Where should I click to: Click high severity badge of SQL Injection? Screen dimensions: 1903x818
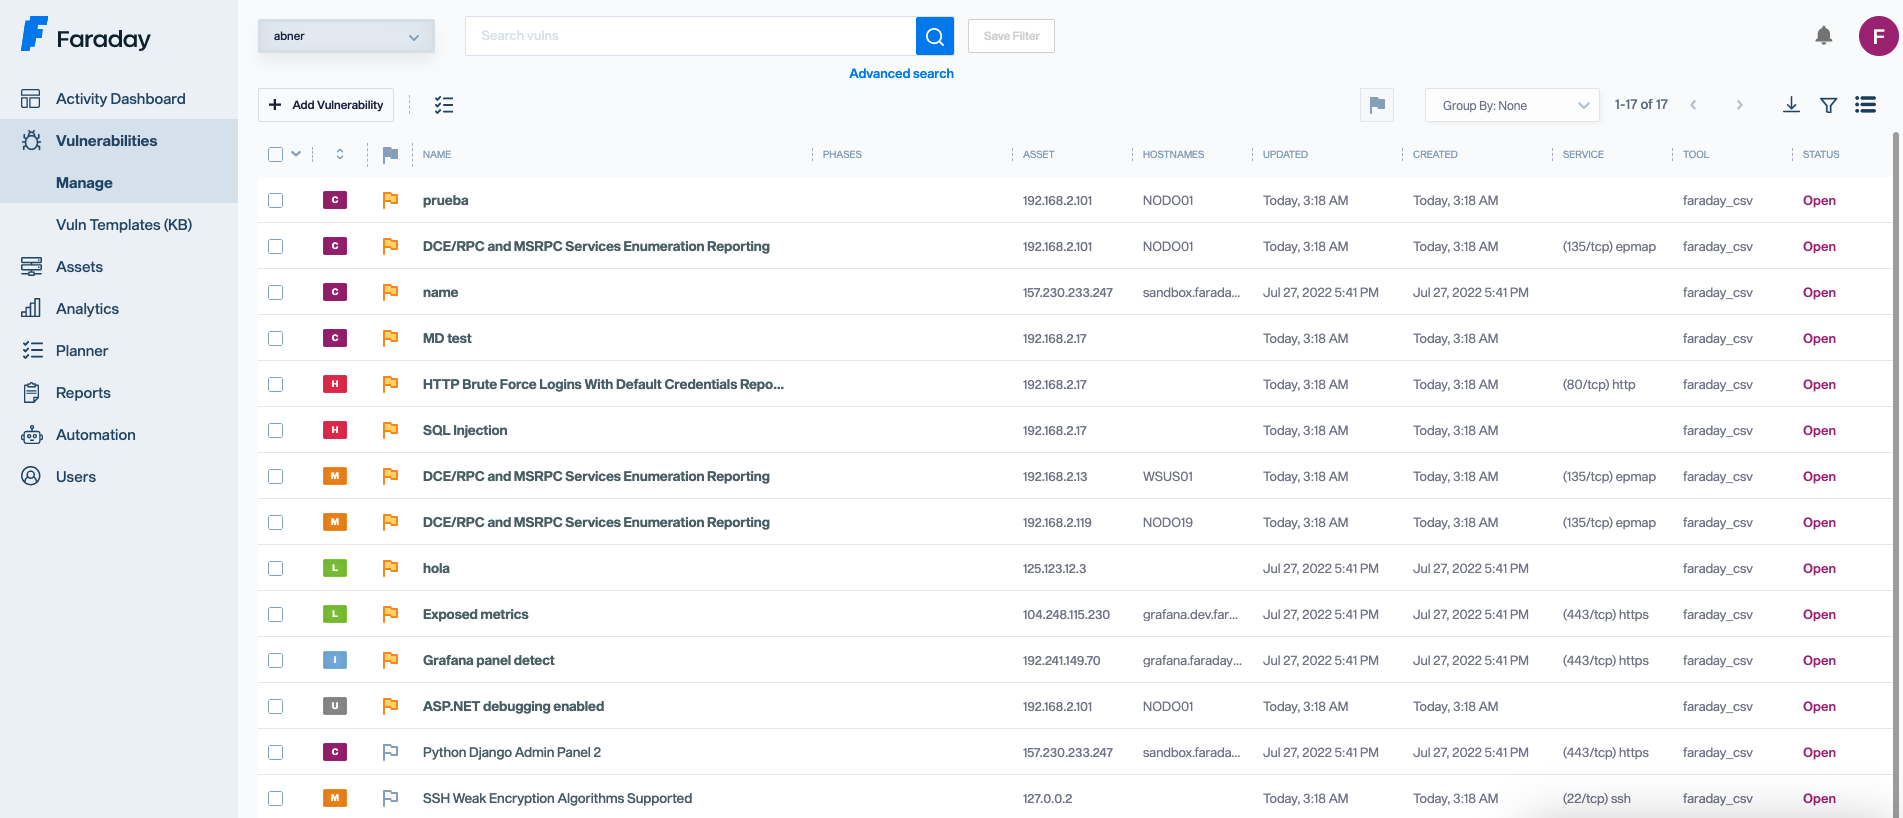(335, 430)
